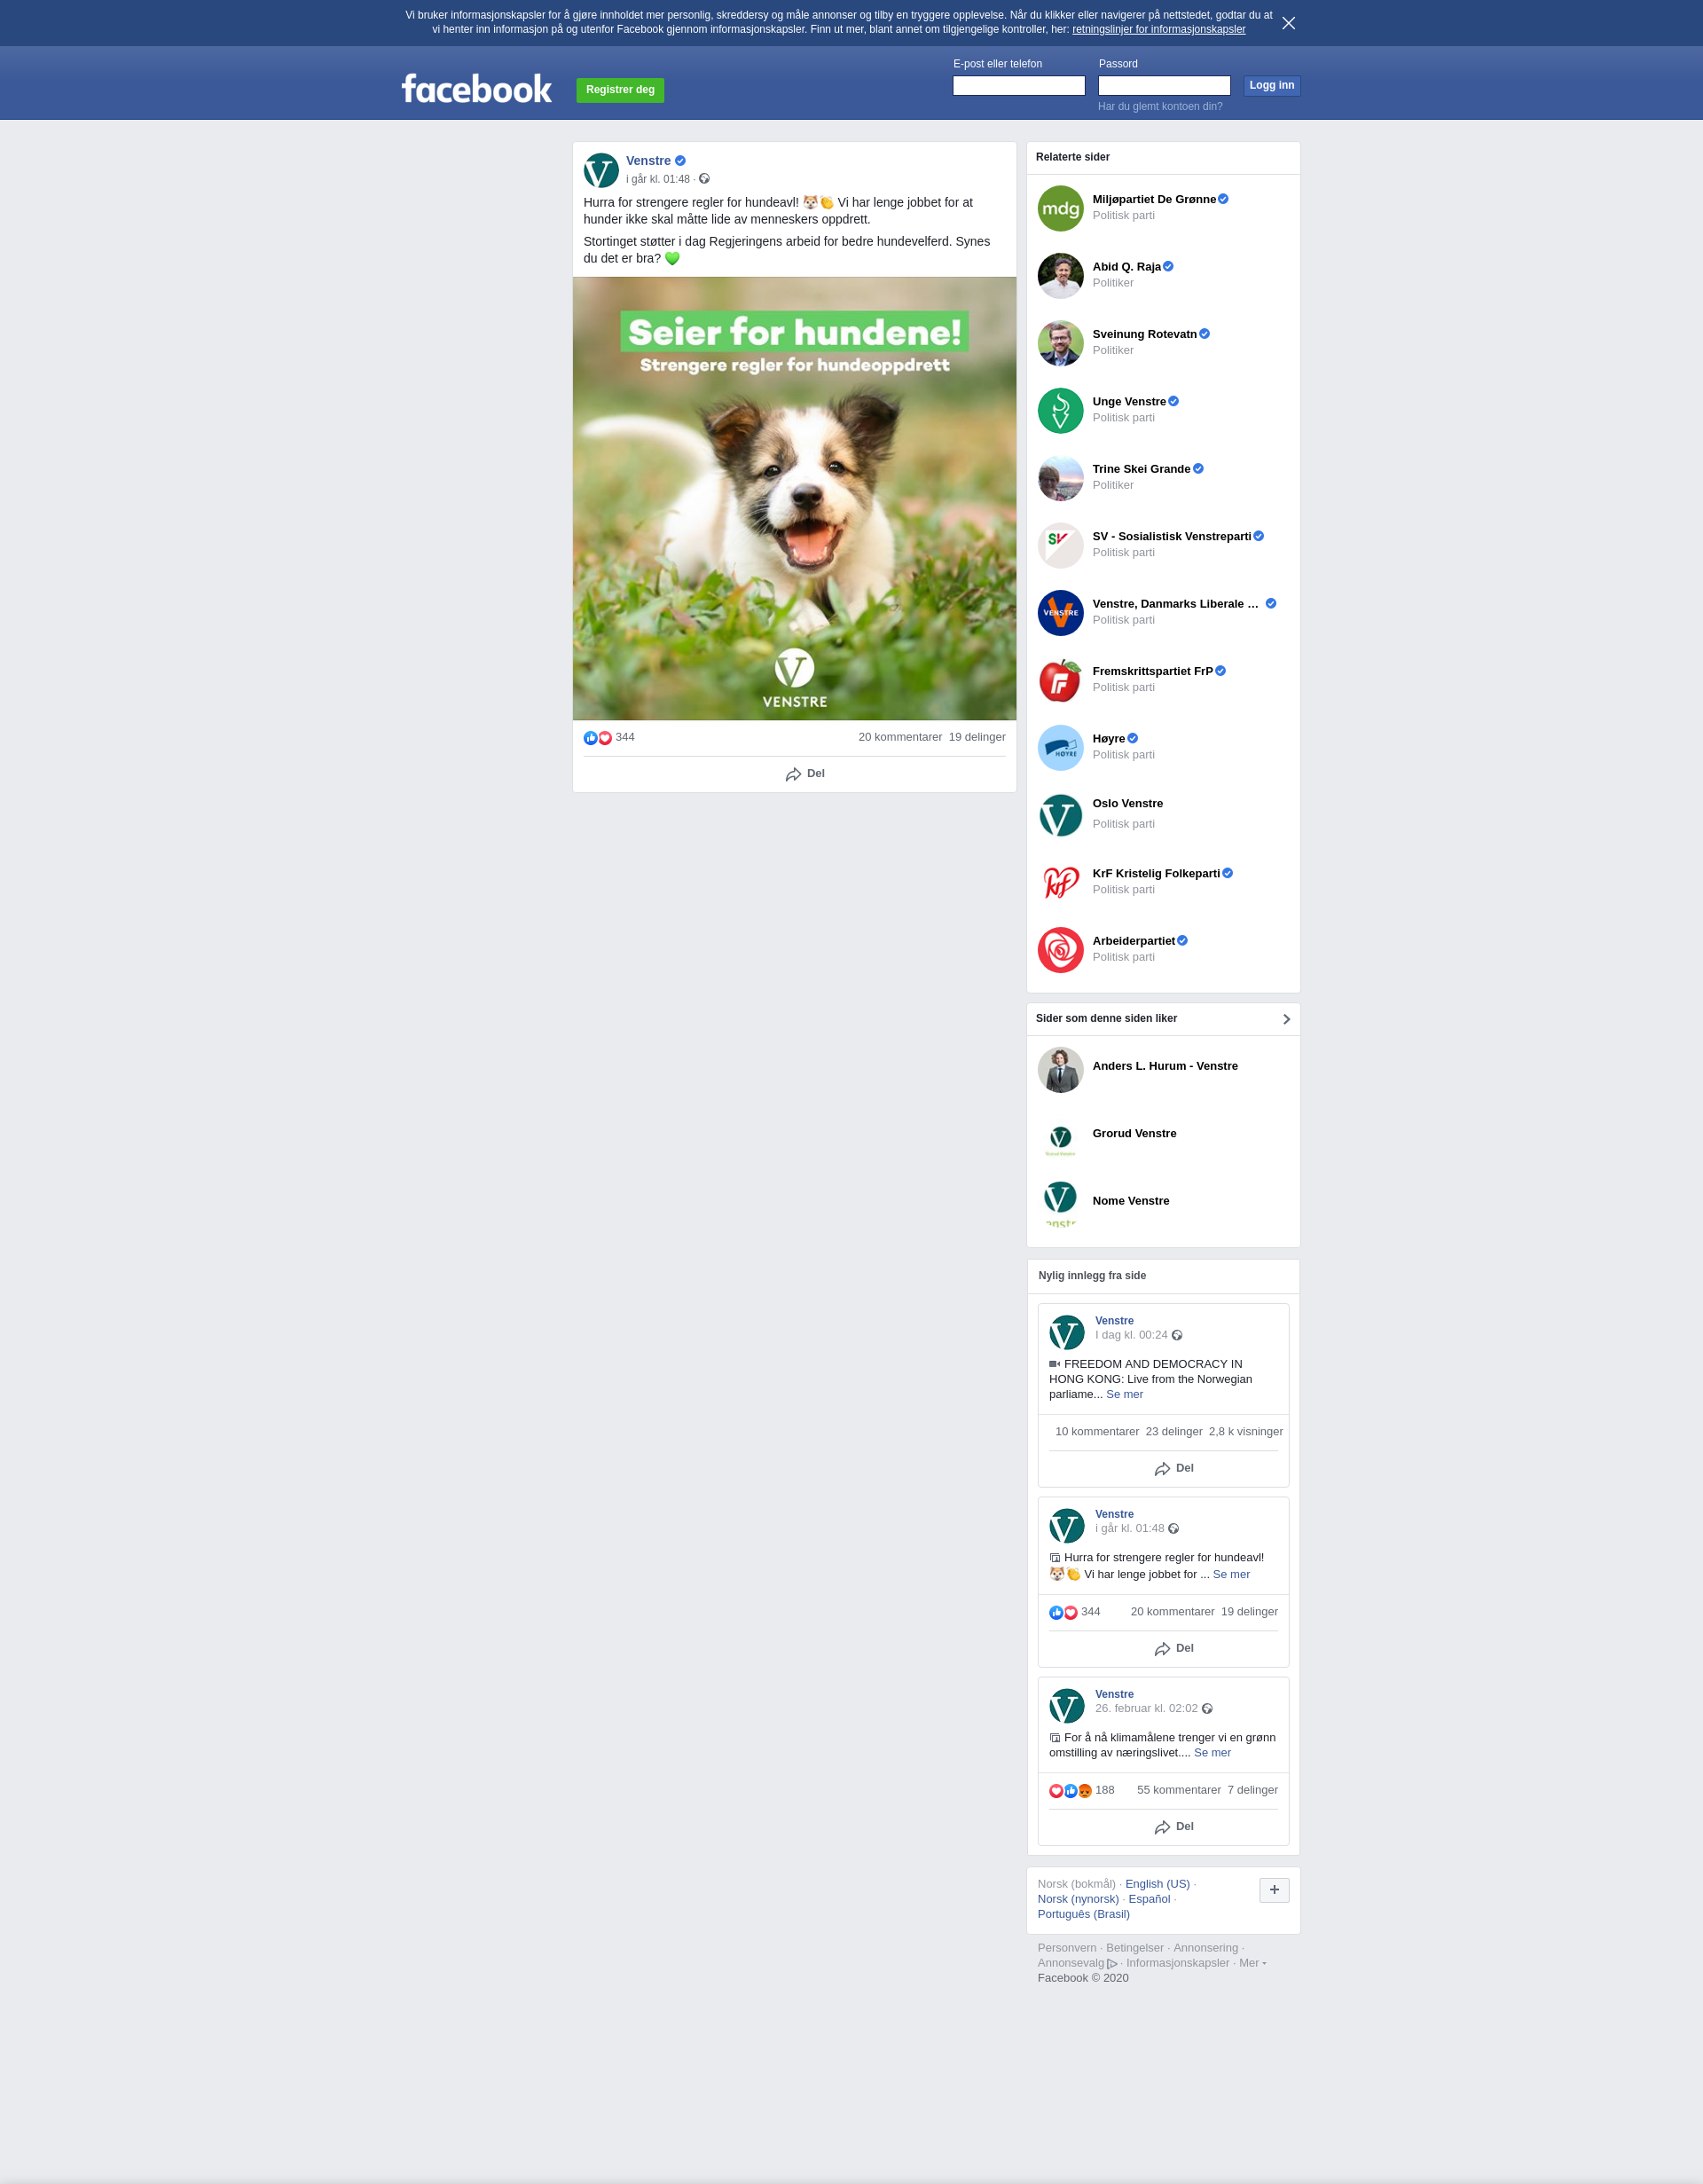This screenshot has height=2184, width=1703.
Task: Expand Hong Kong post with Se mer
Action: coord(1124,1394)
